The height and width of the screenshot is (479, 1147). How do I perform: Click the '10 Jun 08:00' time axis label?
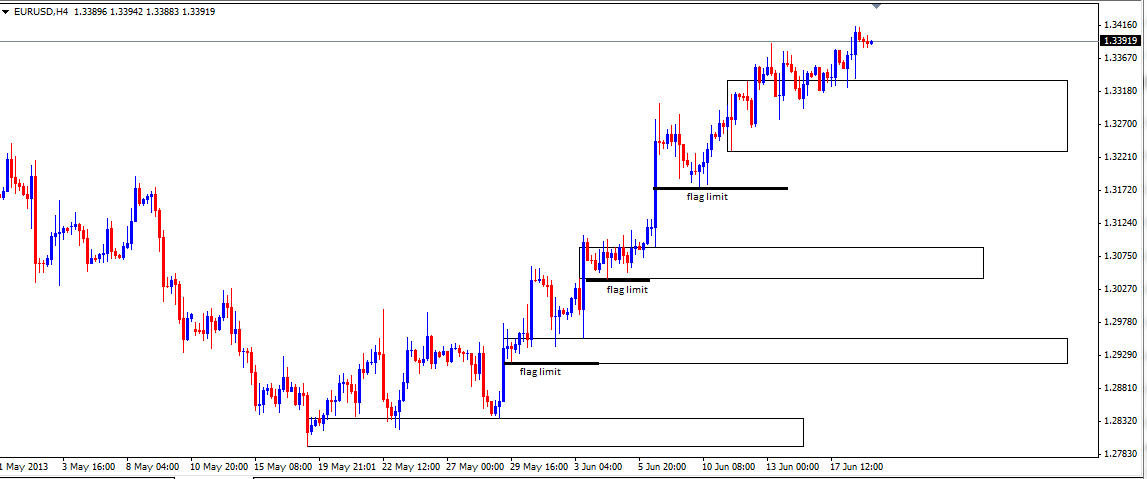727,467
